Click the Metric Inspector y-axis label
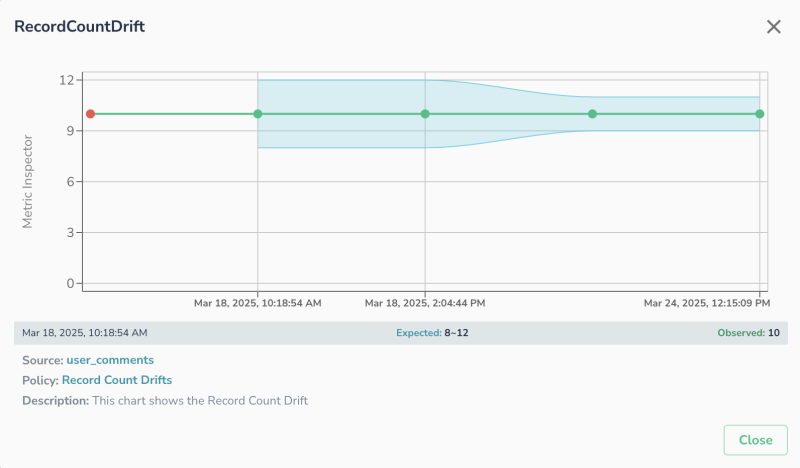Screen dimensions: 800x468 28,181
